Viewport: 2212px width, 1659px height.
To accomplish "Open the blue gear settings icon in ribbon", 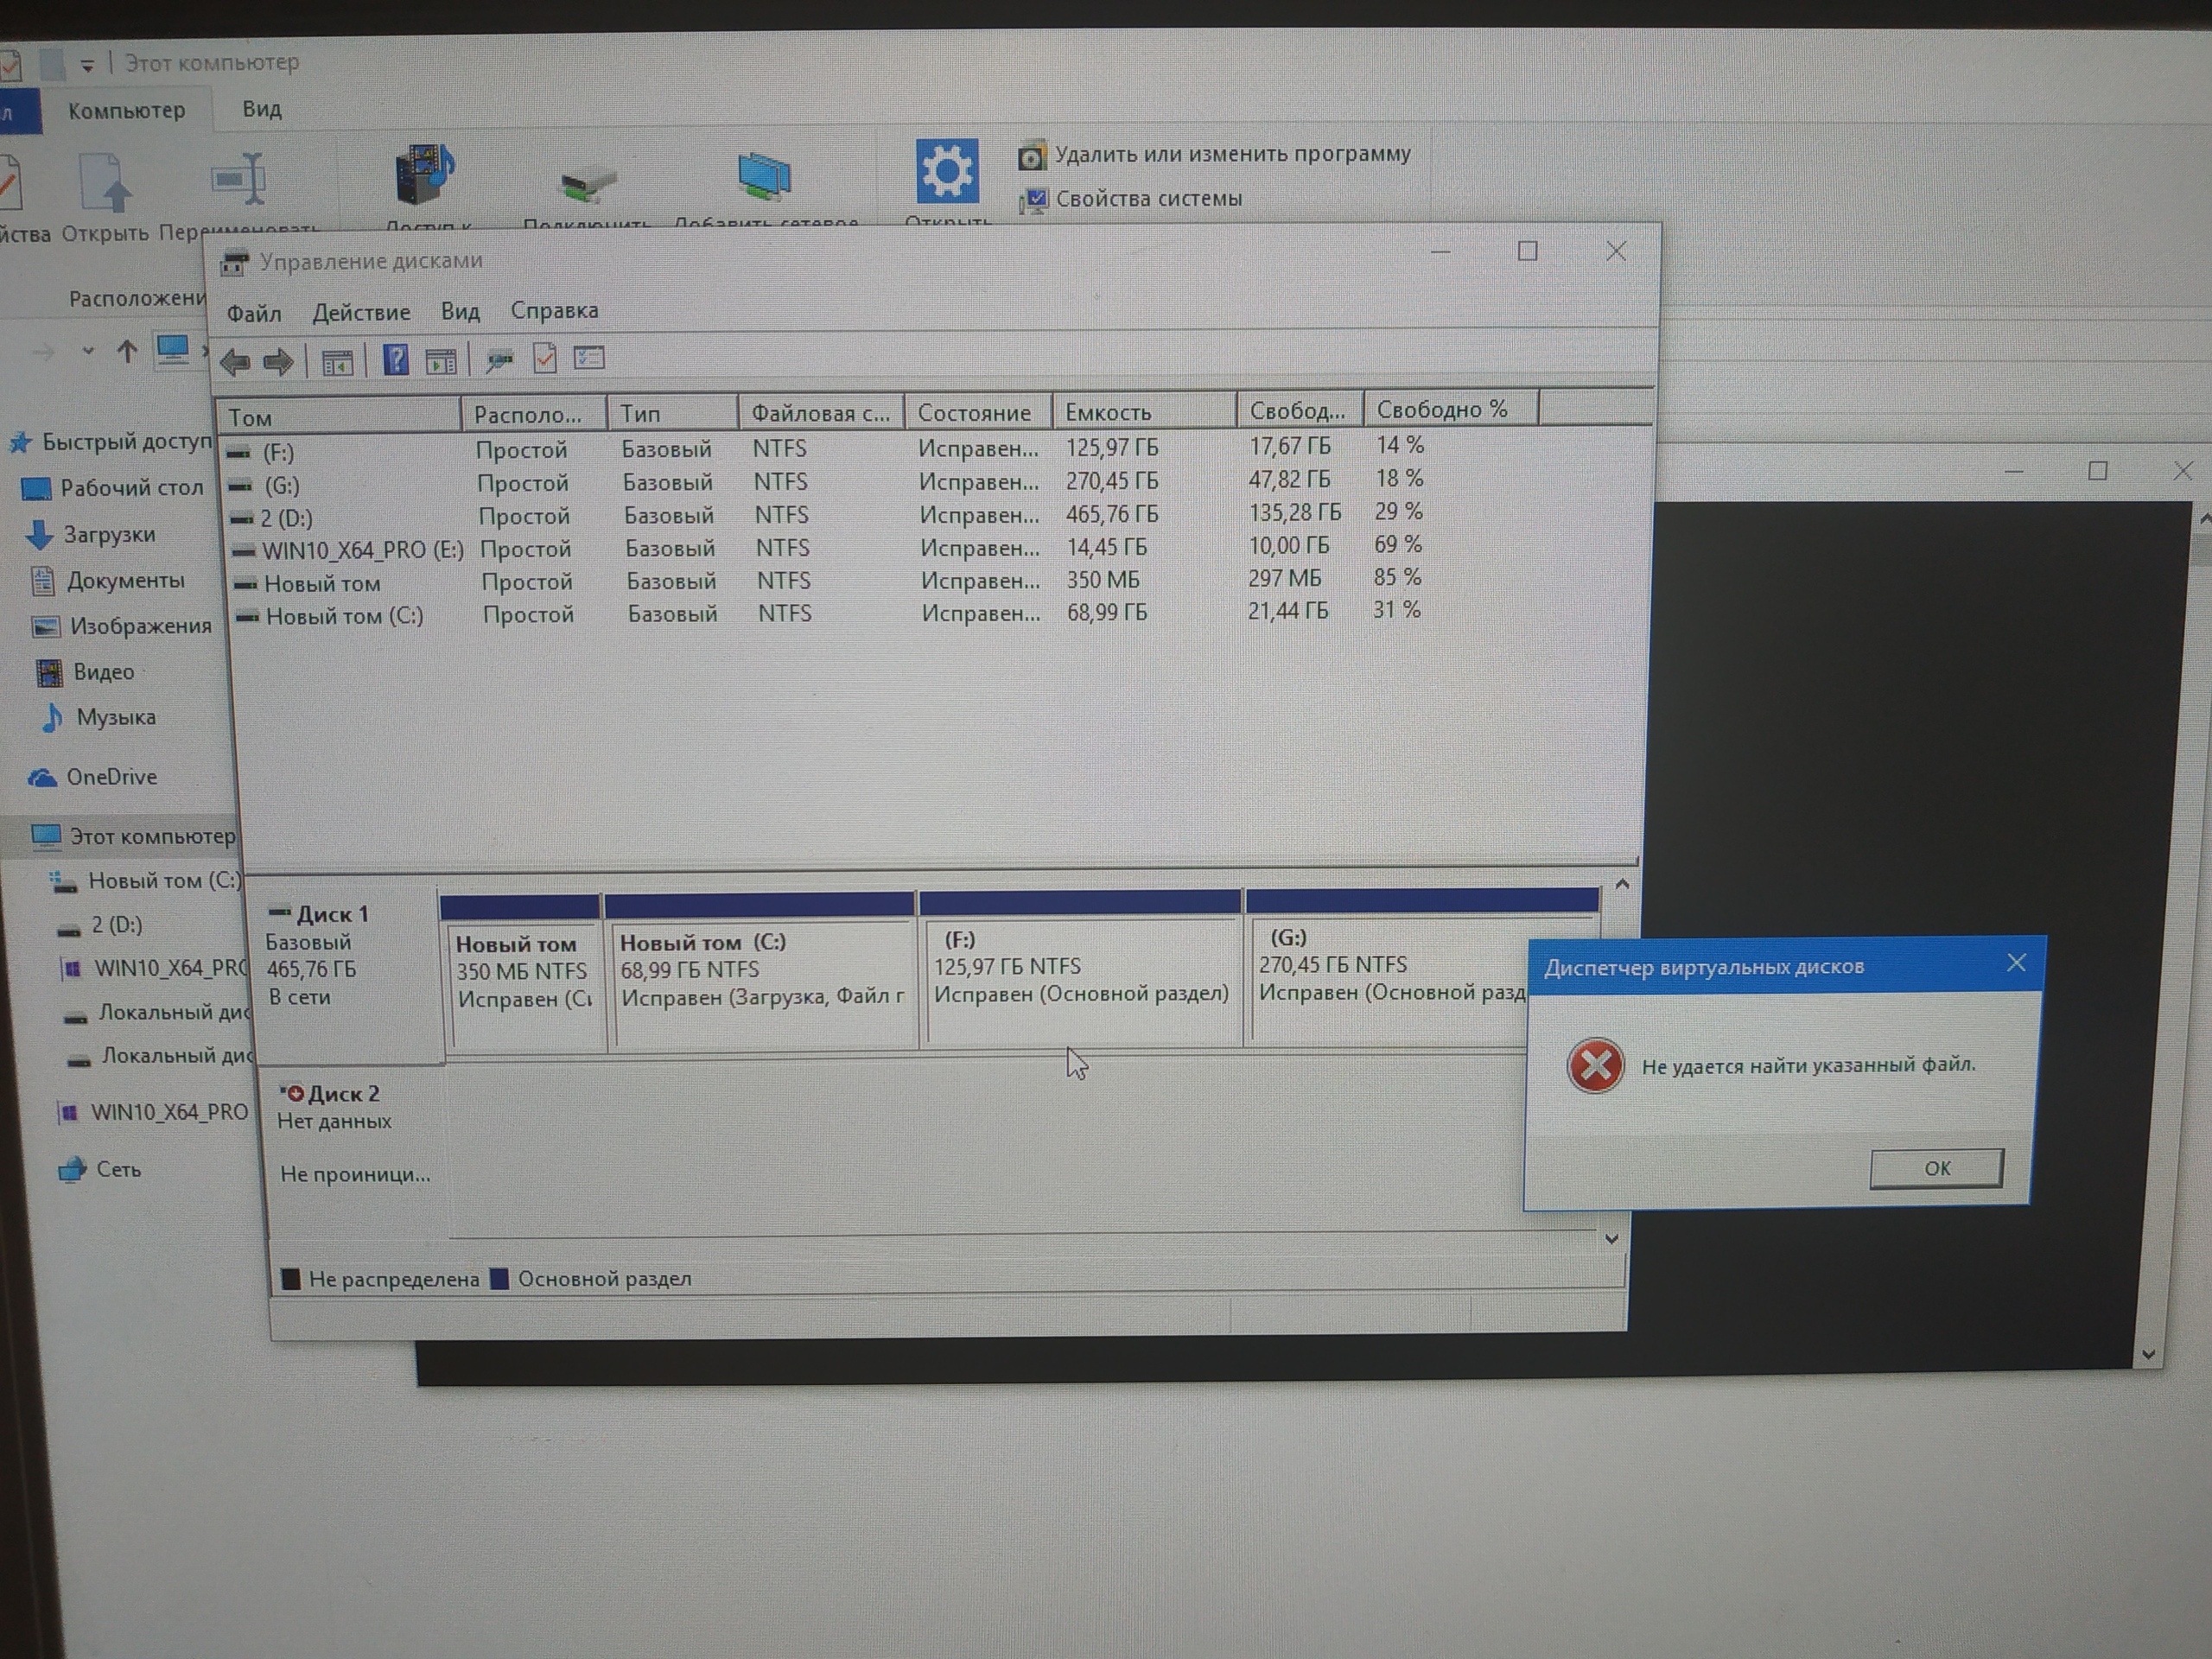I will [x=946, y=171].
